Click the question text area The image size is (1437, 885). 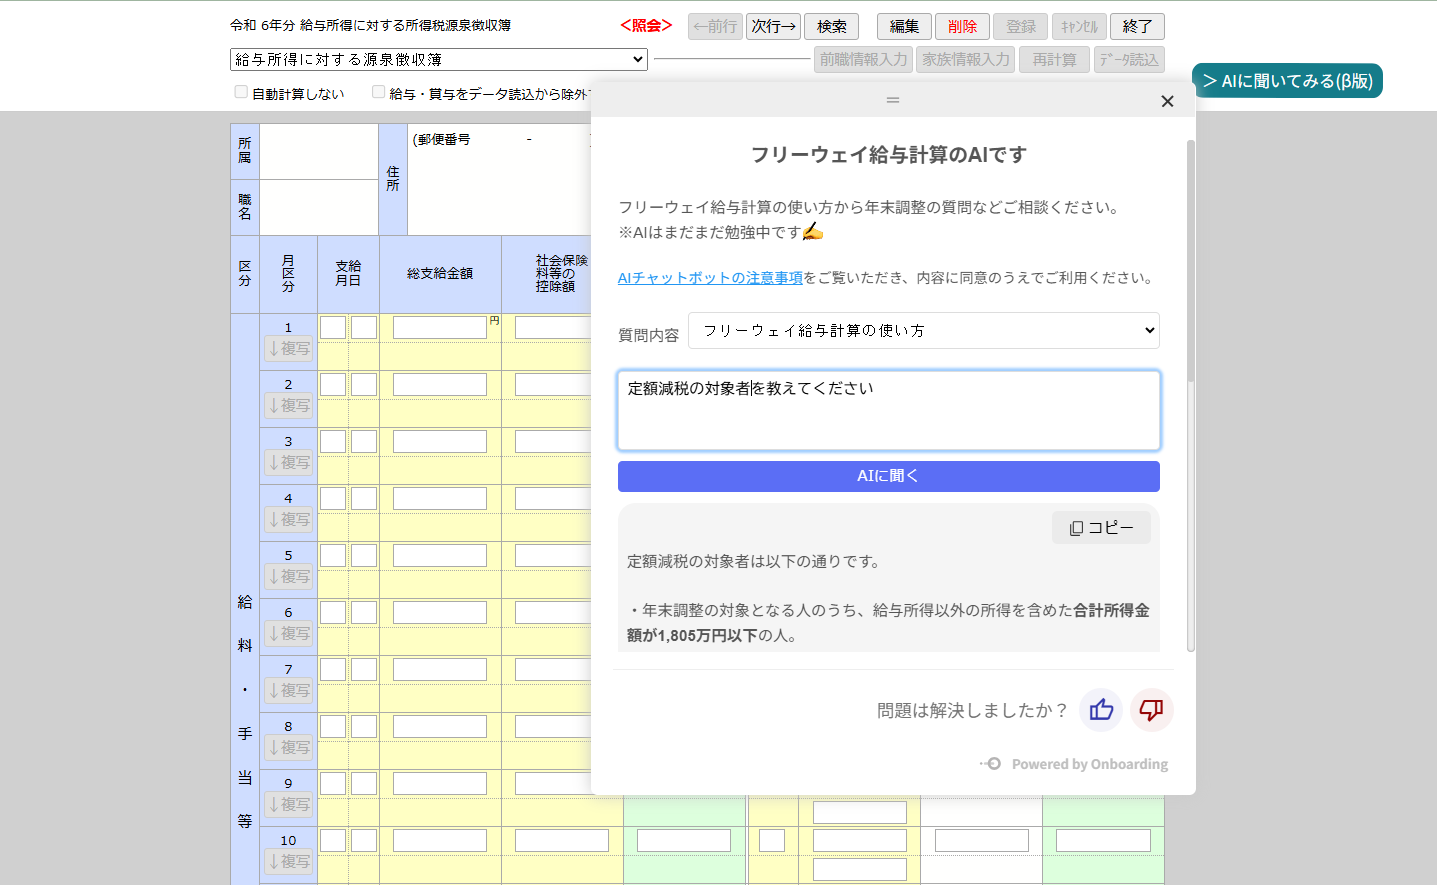(x=889, y=411)
